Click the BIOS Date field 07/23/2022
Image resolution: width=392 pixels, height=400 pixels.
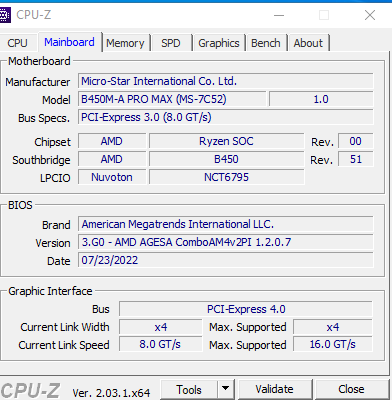click(x=226, y=260)
